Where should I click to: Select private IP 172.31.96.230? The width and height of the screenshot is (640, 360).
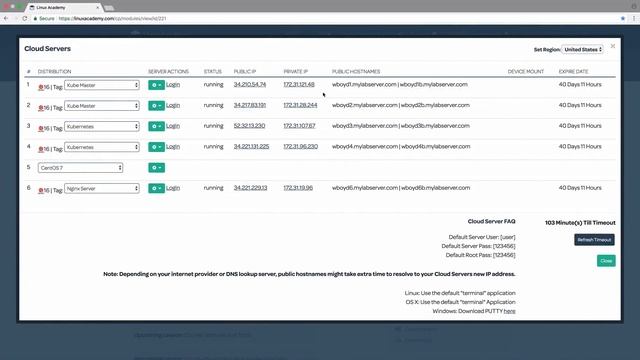click(301, 147)
